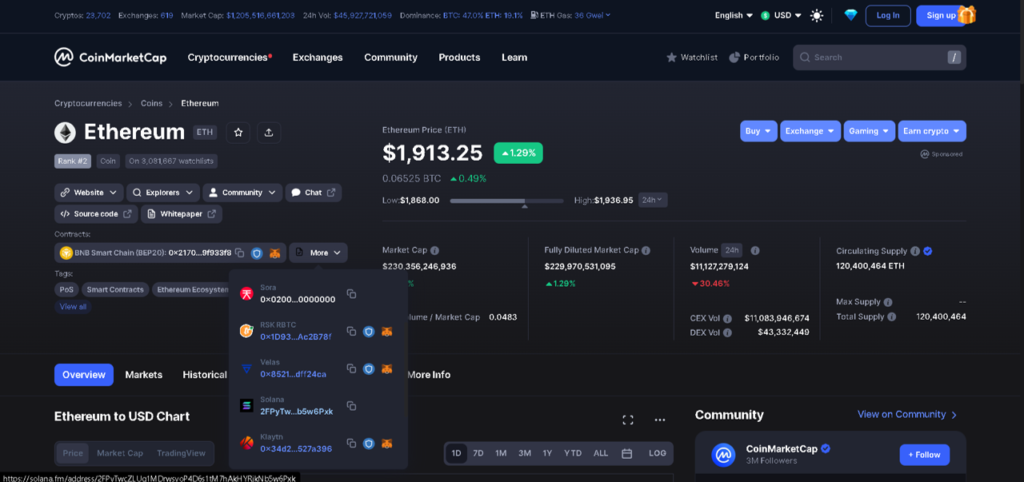Add Ethereum to watchlist with star icon
Viewport: 1024px width, 482px height.
click(238, 133)
